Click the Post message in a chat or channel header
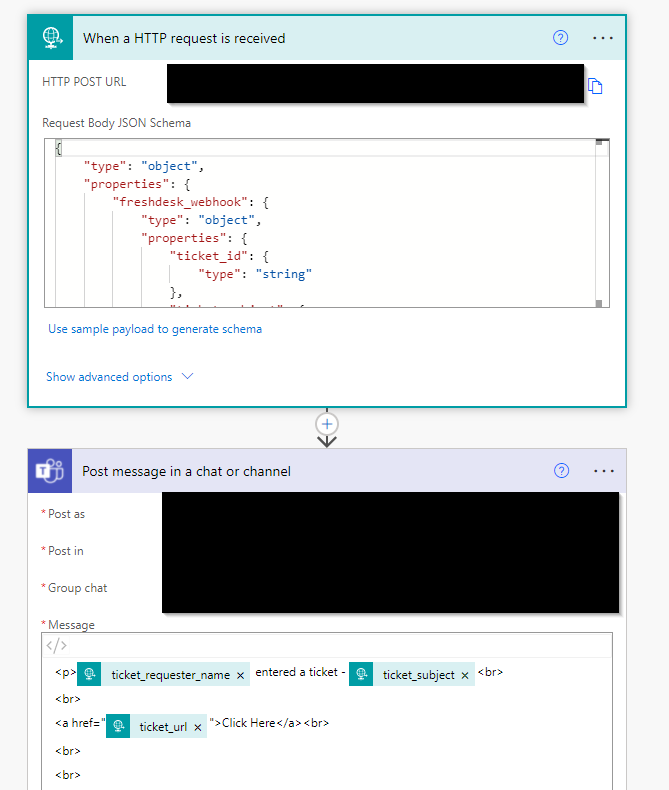 click(x=327, y=471)
